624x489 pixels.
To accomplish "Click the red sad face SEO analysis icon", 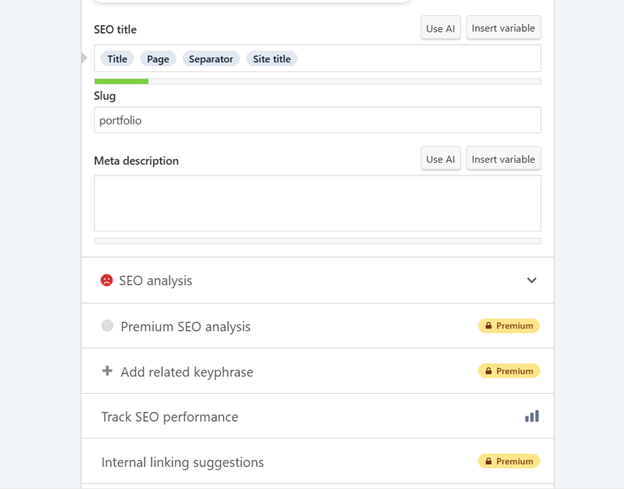I will pyautogui.click(x=106, y=280).
